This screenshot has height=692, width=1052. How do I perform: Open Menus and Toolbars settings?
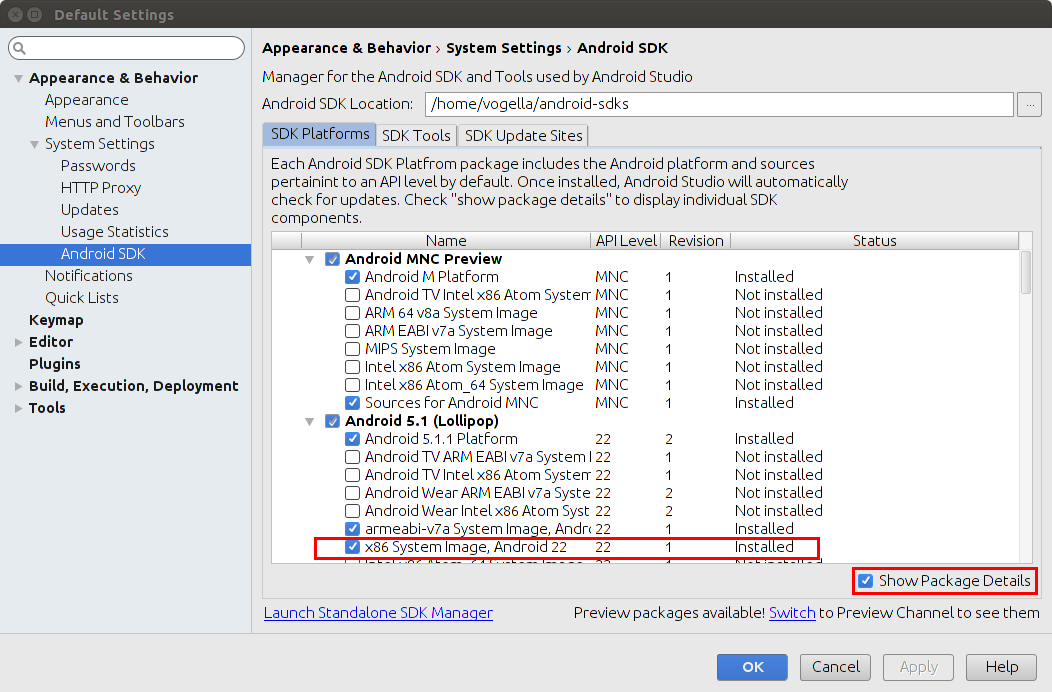click(115, 122)
